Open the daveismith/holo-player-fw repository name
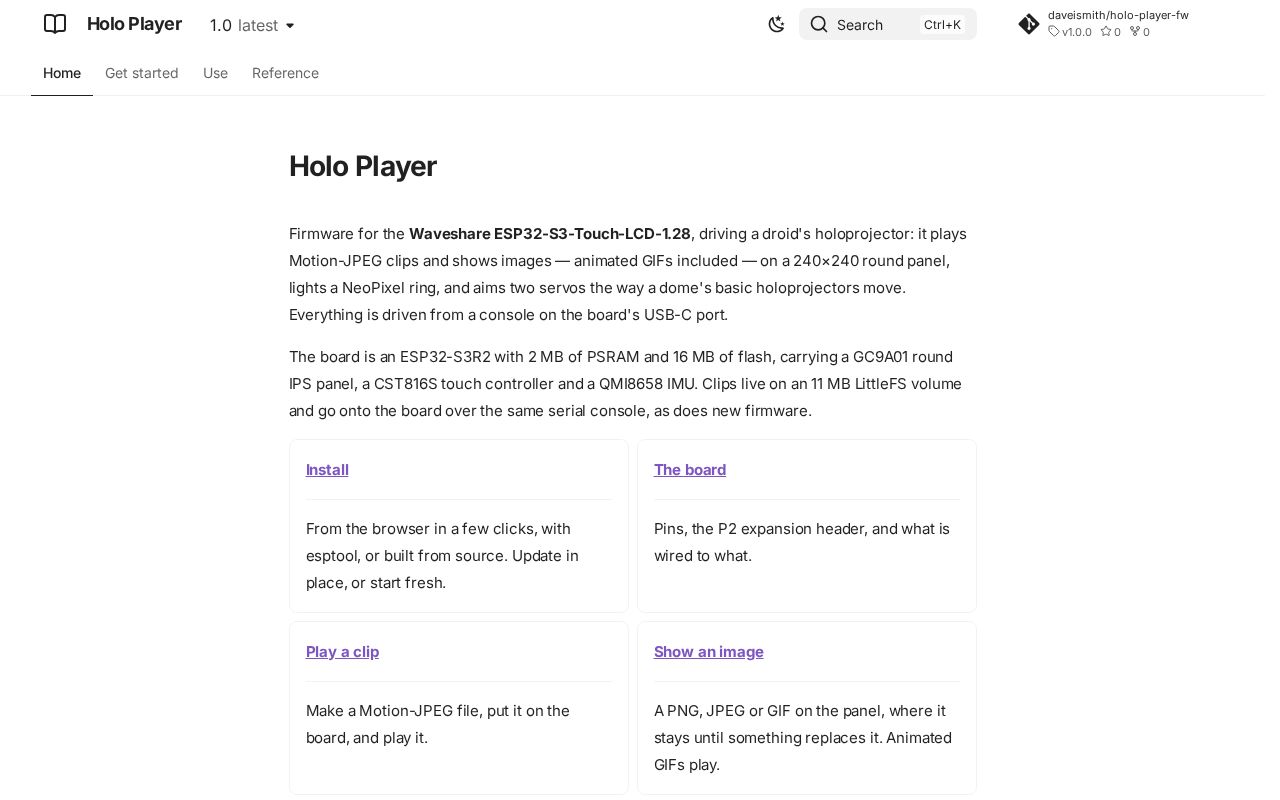The image size is (1280, 800). point(1118,16)
